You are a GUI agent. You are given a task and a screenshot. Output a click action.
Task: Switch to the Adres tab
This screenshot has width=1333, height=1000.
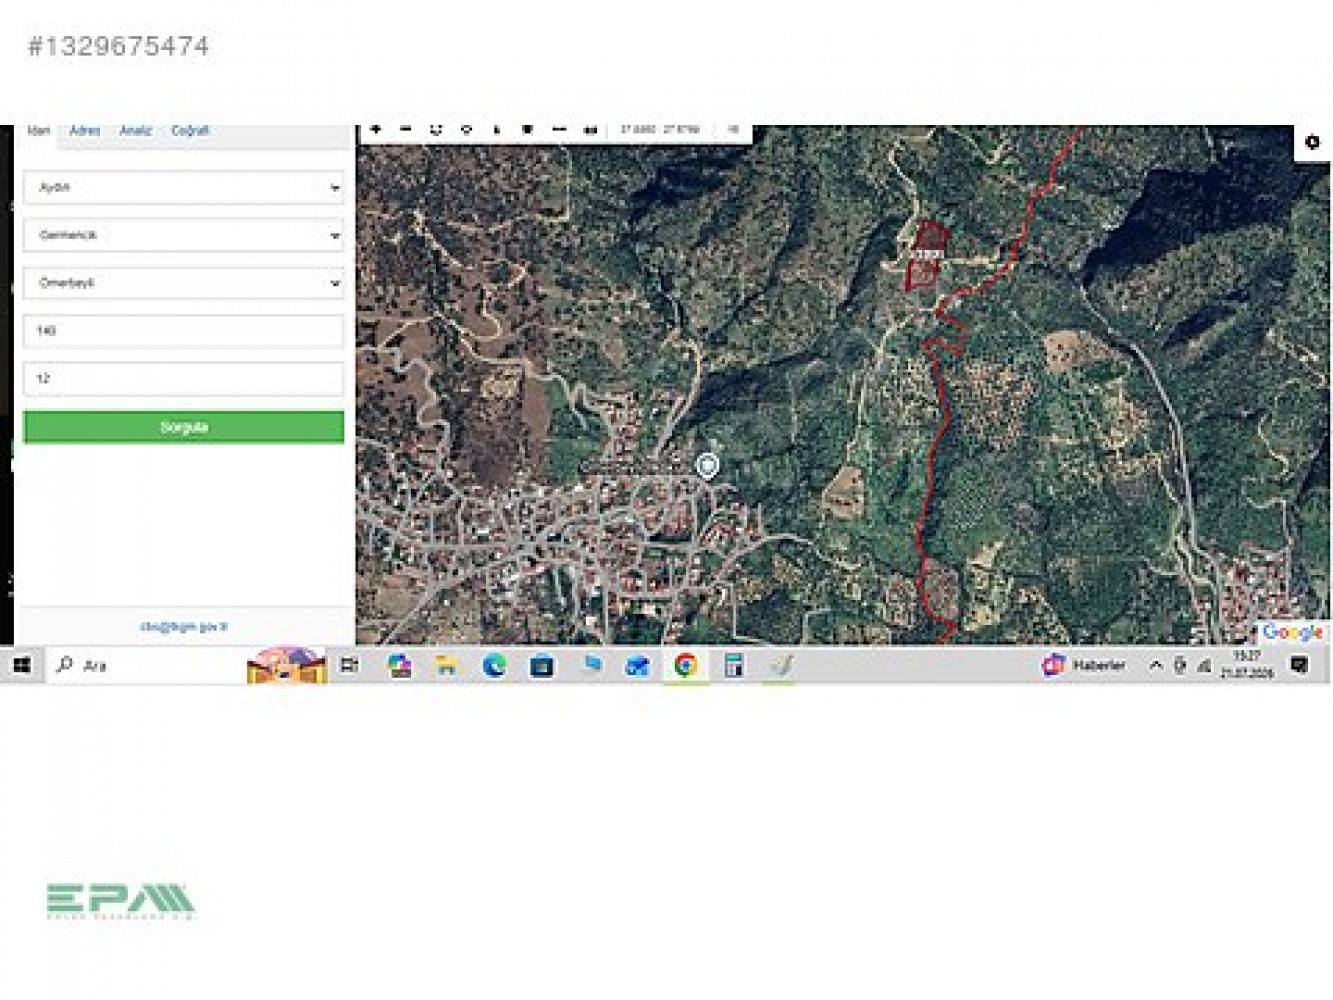85,130
